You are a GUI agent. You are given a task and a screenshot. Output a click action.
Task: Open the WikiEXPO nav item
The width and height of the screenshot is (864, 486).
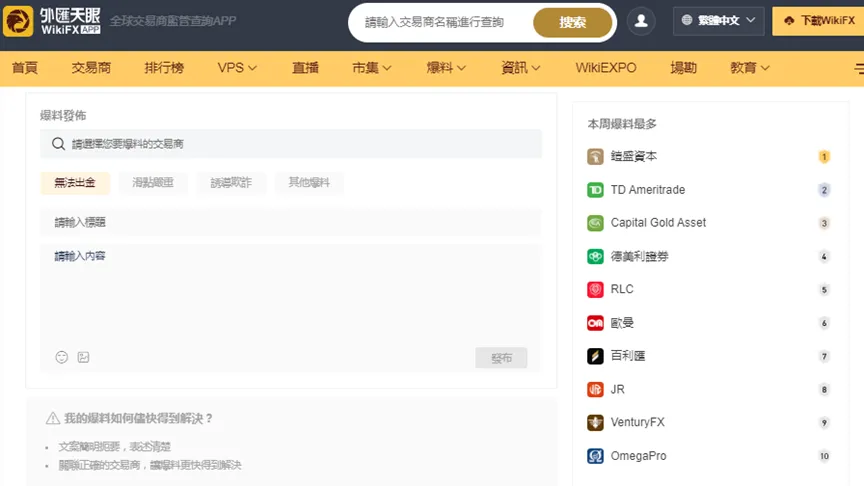point(606,68)
